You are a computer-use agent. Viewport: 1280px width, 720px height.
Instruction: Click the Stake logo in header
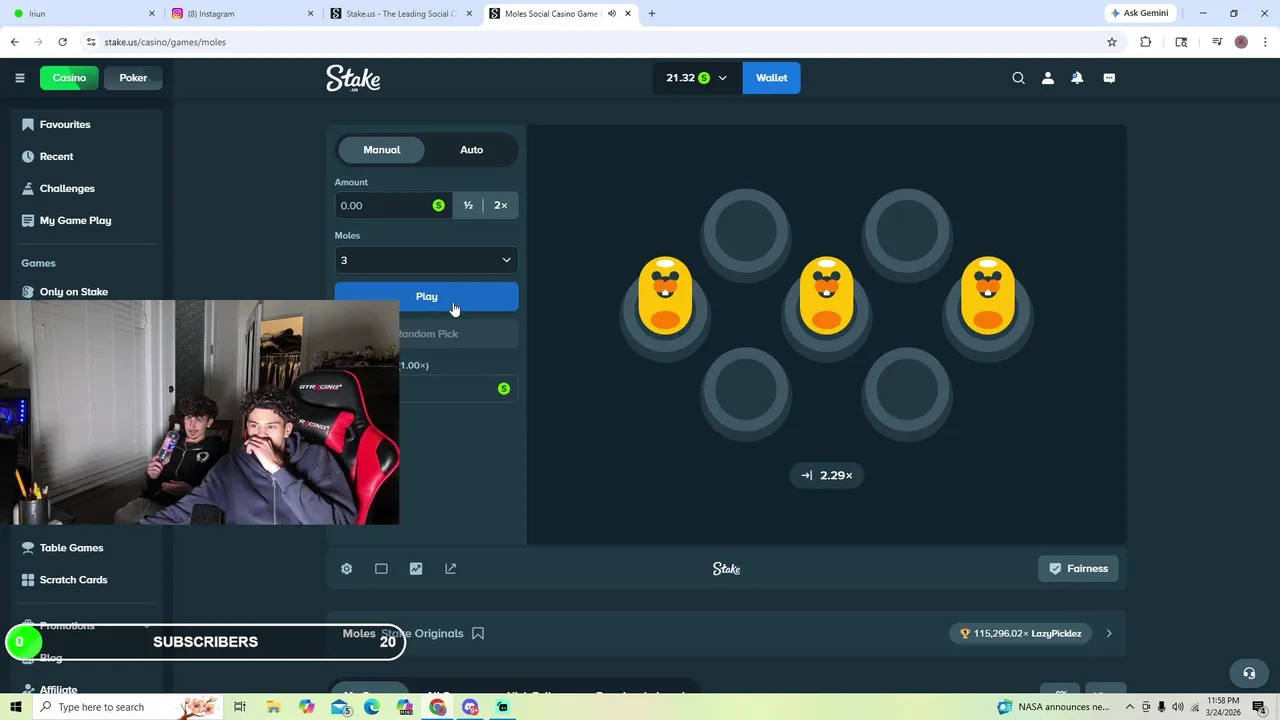pos(353,78)
